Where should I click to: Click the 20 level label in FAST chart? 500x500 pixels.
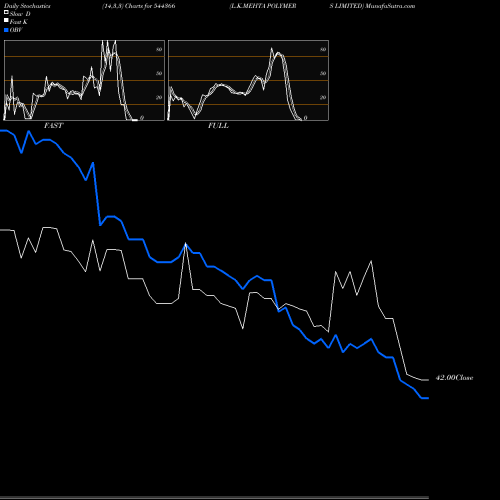159,97
